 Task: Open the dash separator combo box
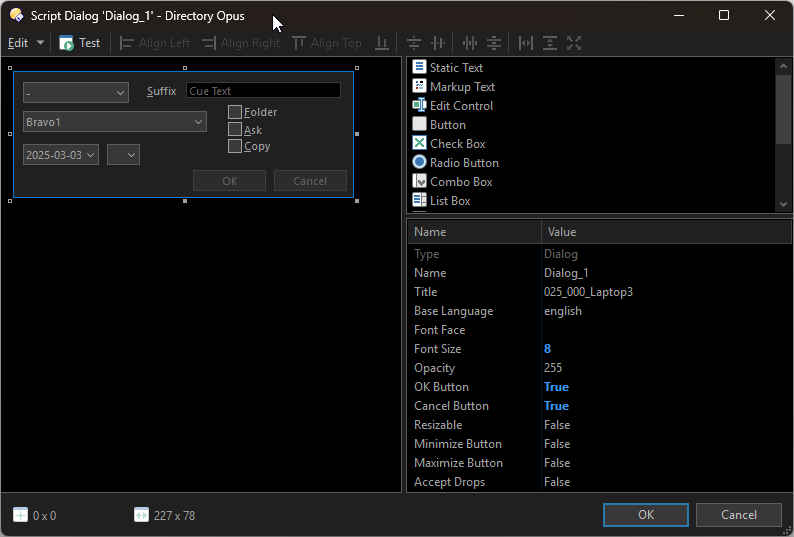(76, 93)
